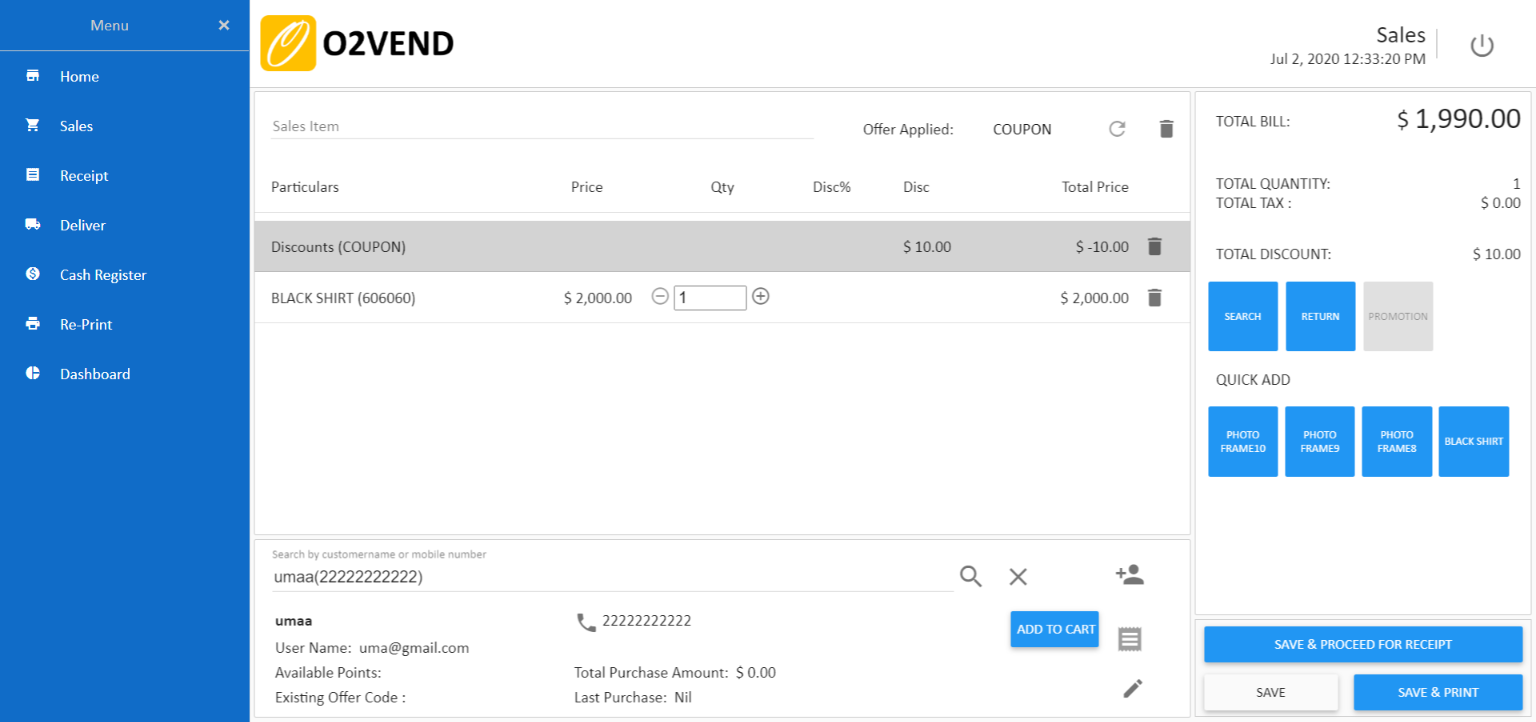Click the SAVE & PRINT button
Viewport: 1536px width, 722px height.
pyautogui.click(x=1437, y=692)
